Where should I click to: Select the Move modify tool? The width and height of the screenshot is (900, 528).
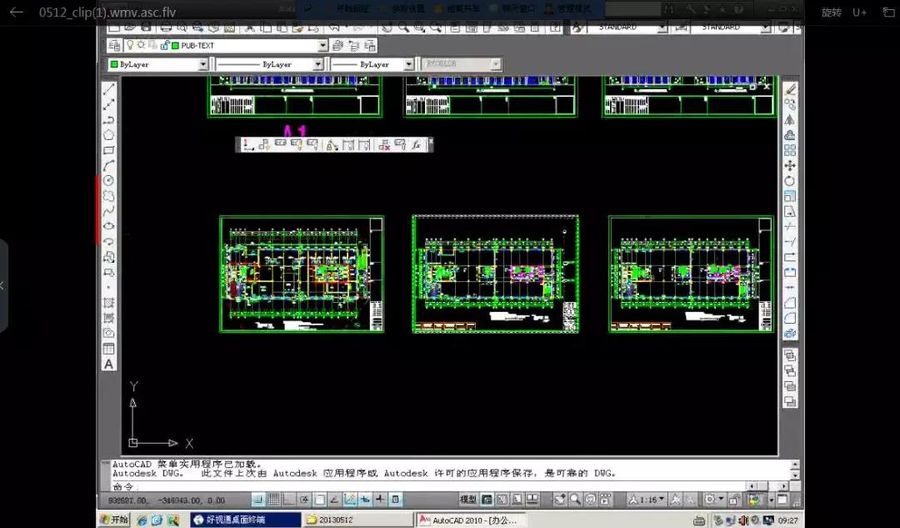tap(790, 166)
